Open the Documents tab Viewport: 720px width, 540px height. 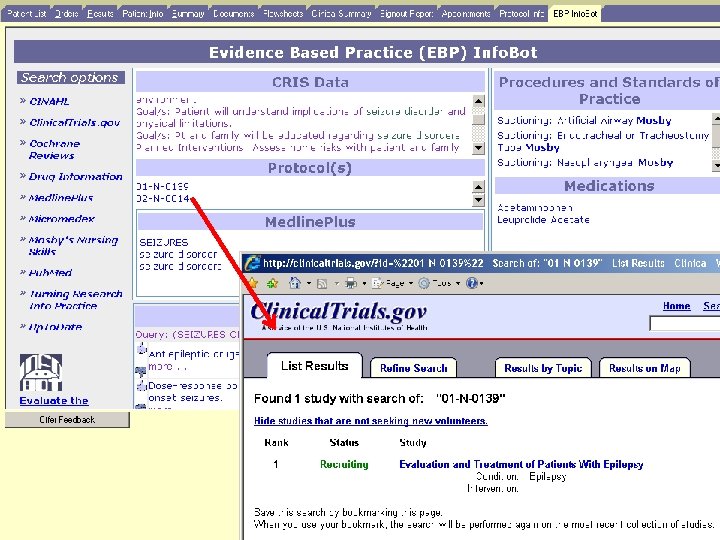click(233, 14)
